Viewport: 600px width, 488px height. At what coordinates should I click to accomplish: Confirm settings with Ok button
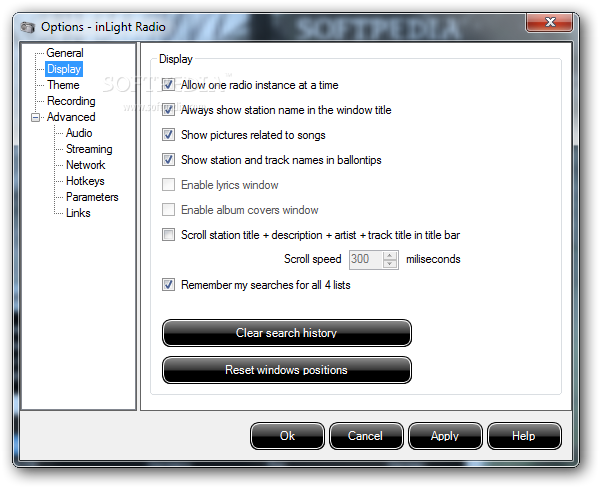287,436
